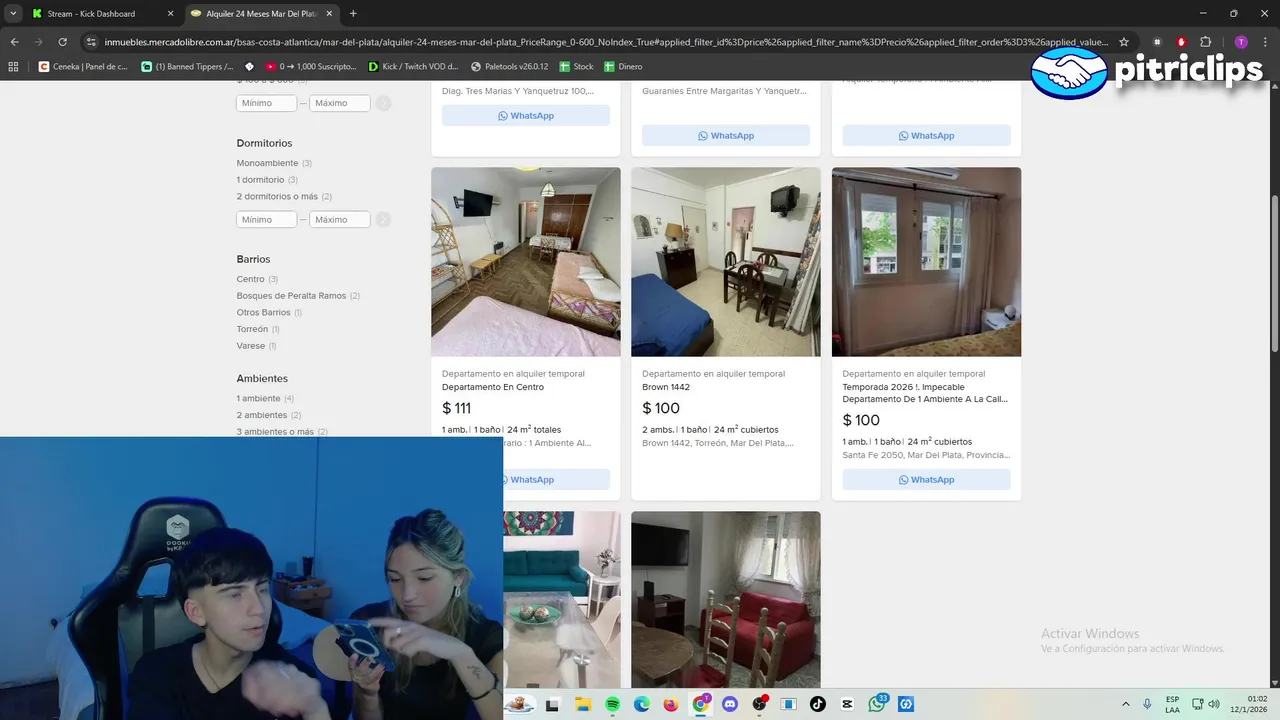Close the Stream - Kick Dashboard tab
The width and height of the screenshot is (1280, 720).
click(x=170, y=14)
